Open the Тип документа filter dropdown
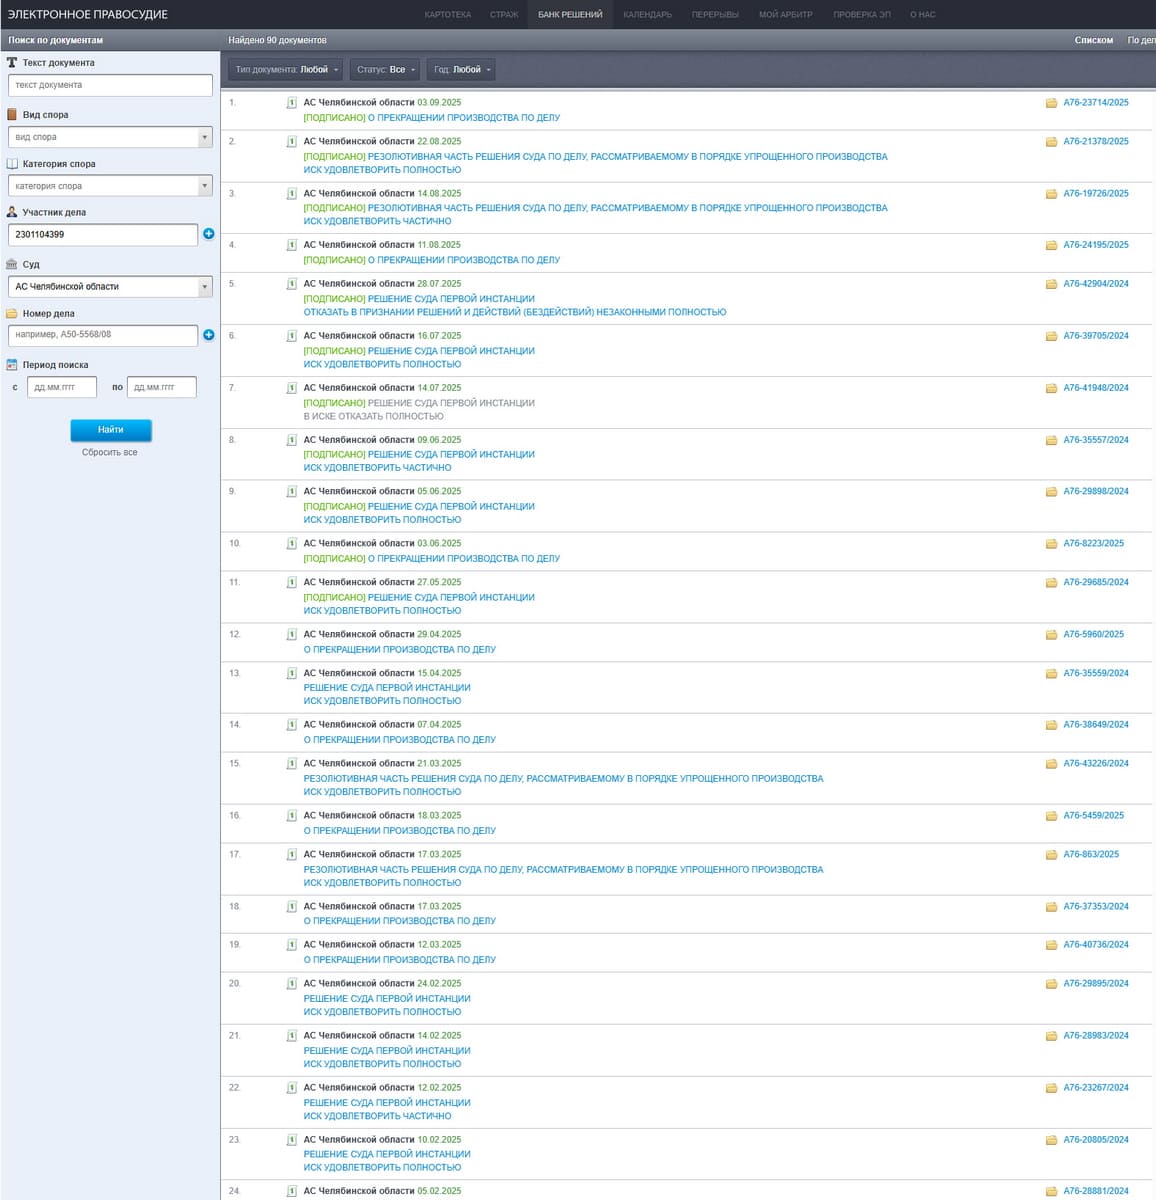 (286, 70)
